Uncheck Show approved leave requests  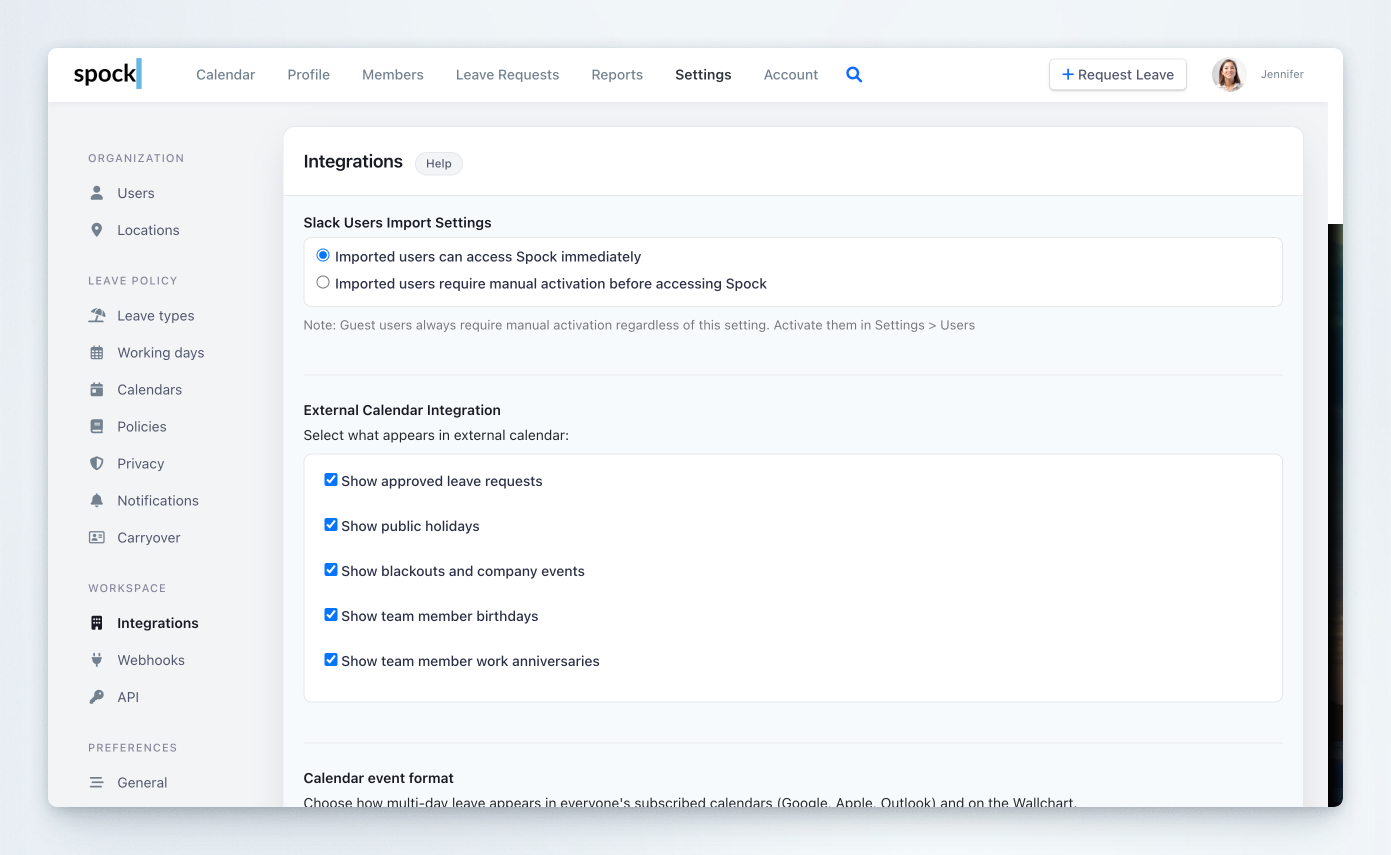tap(331, 480)
